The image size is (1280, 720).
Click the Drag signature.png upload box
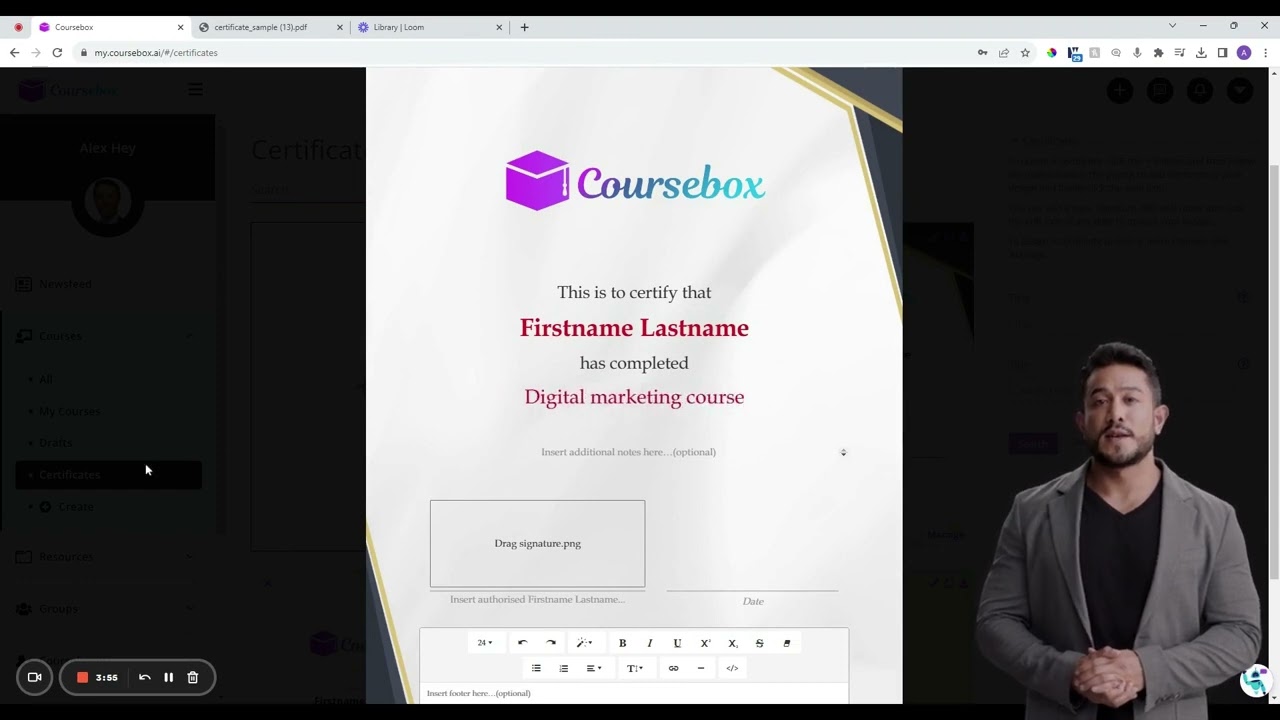pos(537,543)
